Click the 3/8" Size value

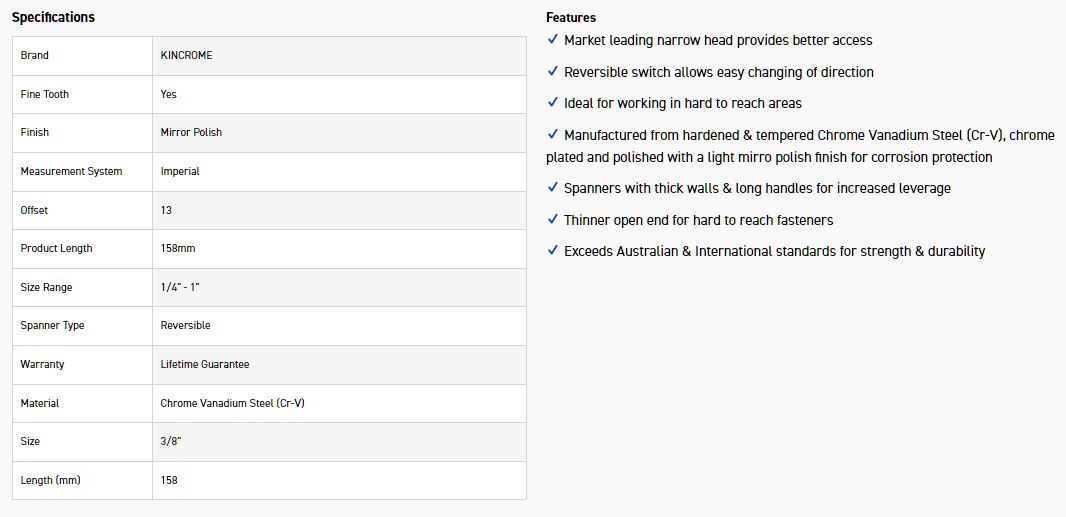(171, 441)
